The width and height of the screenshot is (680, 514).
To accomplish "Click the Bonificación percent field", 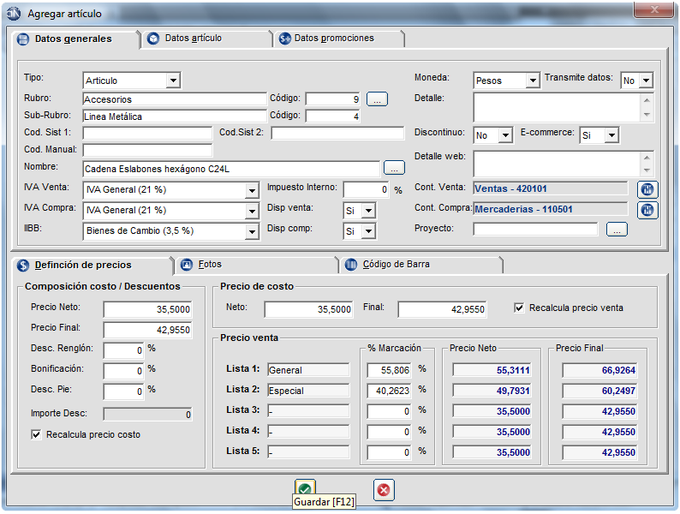I will [124, 371].
